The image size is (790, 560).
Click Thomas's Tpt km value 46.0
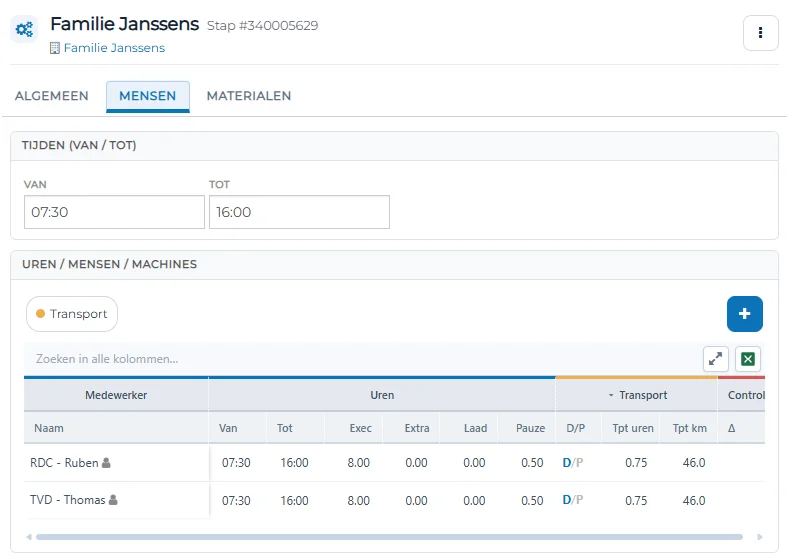[x=694, y=501]
